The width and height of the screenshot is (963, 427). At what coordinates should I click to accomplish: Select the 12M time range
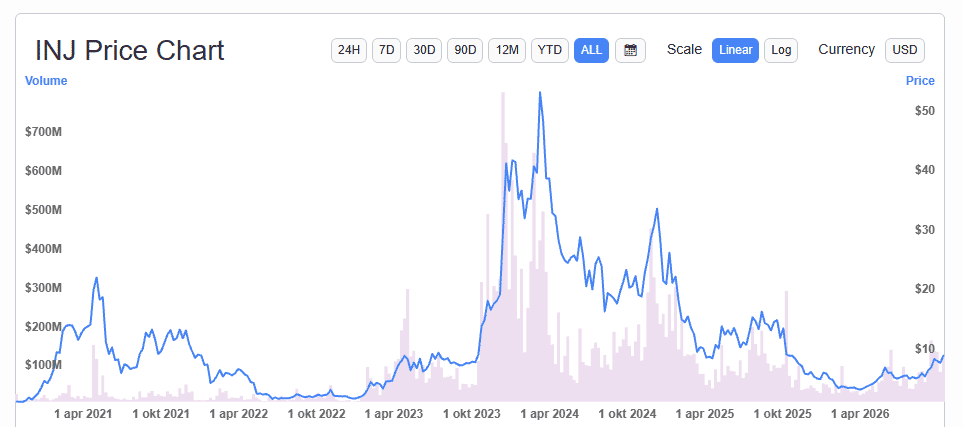pyautogui.click(x=507, y=50)
